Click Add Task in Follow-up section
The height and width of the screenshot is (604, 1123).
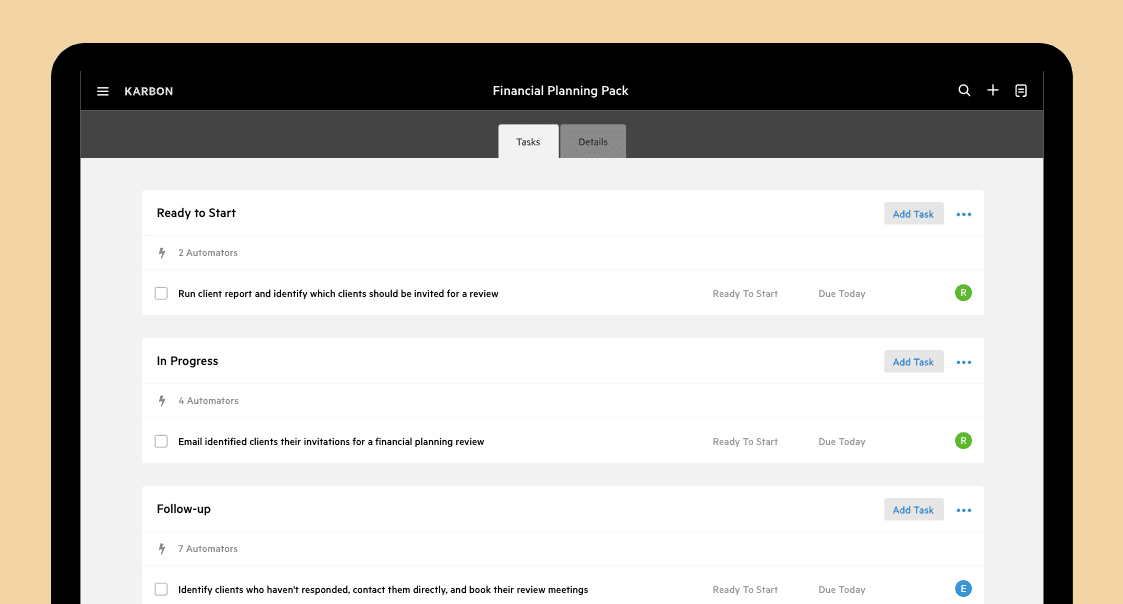coord(913,509)
